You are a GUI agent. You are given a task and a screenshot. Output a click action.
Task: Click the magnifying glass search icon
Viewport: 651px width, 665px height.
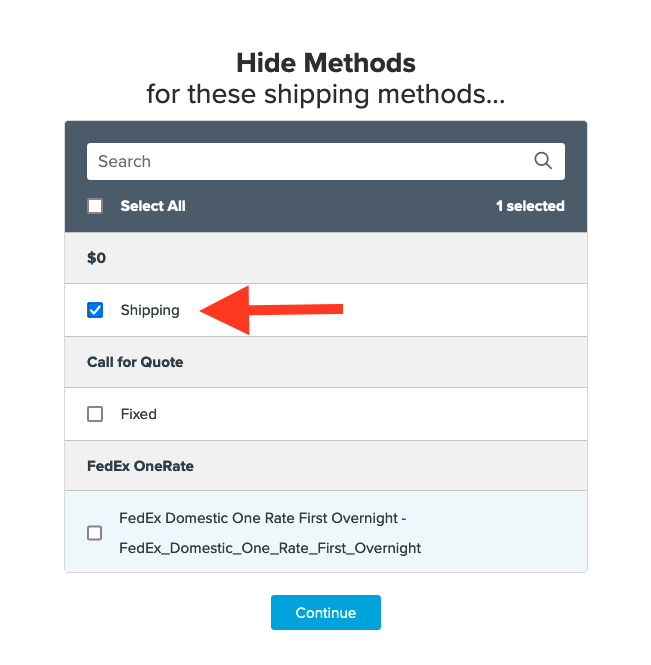(x=543, y=161)
